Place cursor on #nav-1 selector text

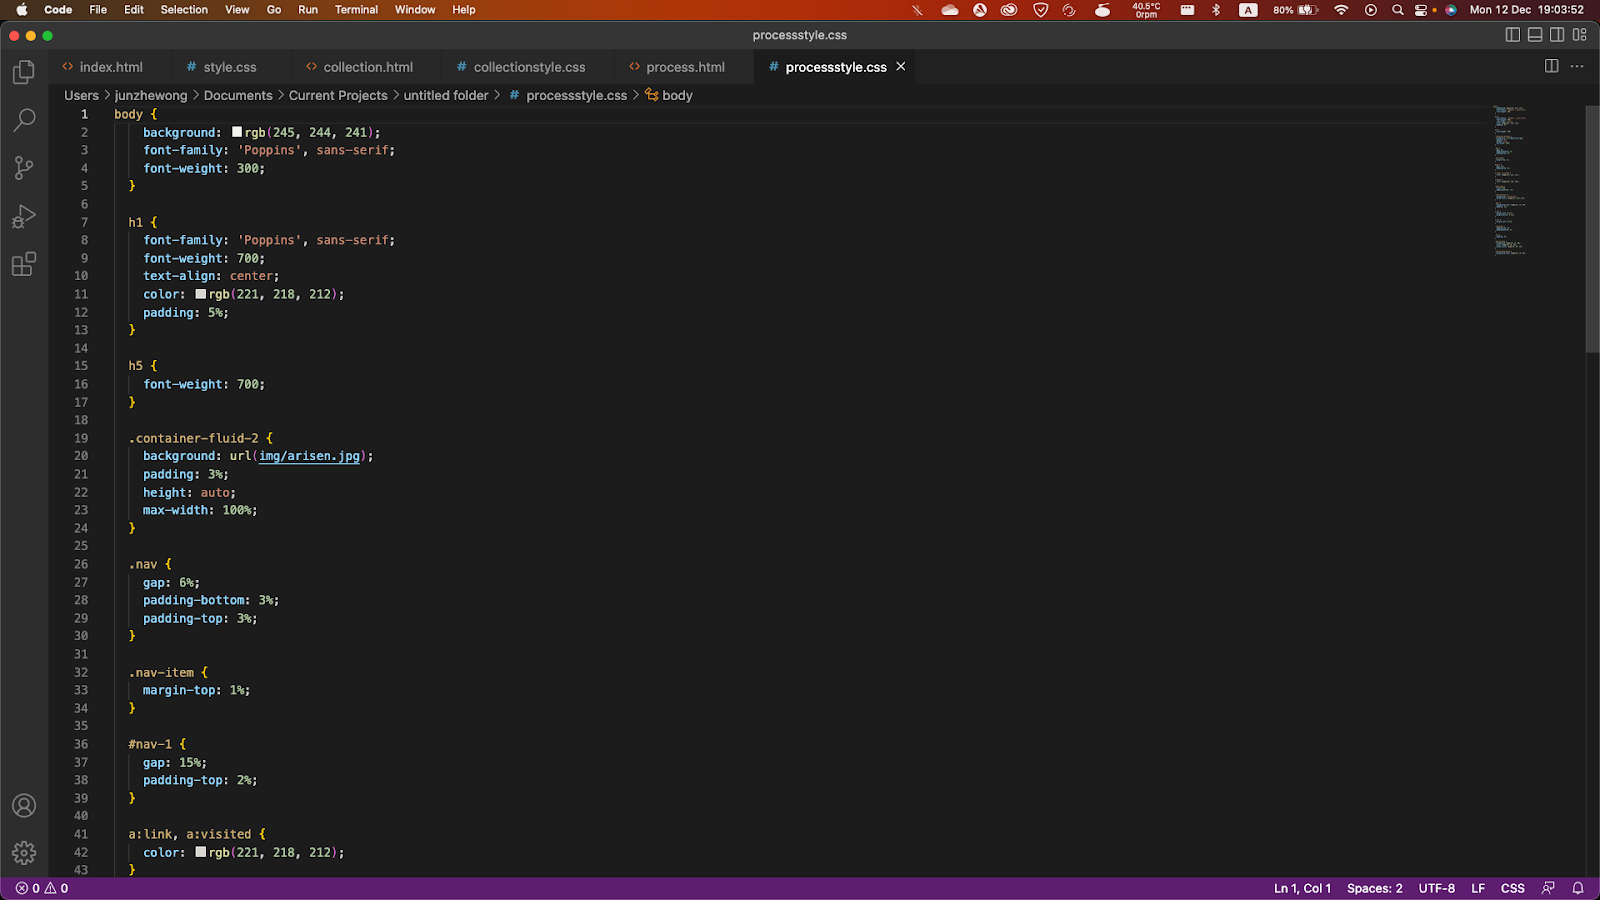click(x=150, y=744)
